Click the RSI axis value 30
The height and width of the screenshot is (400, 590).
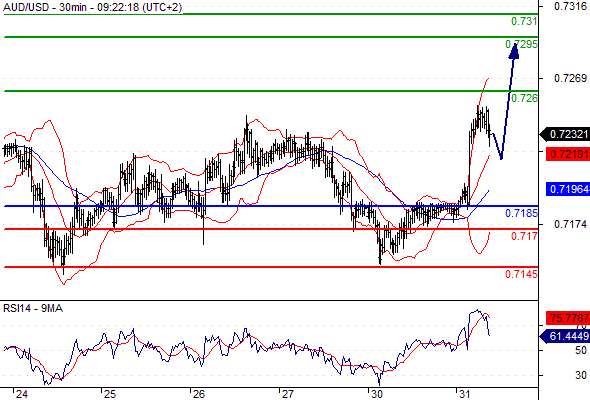point(581,375)
